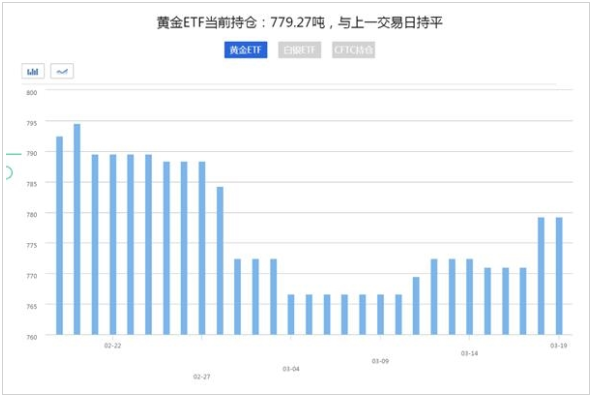594x396 pixels.
Task: Click the 03-04 date label
Action: point(291,369)
